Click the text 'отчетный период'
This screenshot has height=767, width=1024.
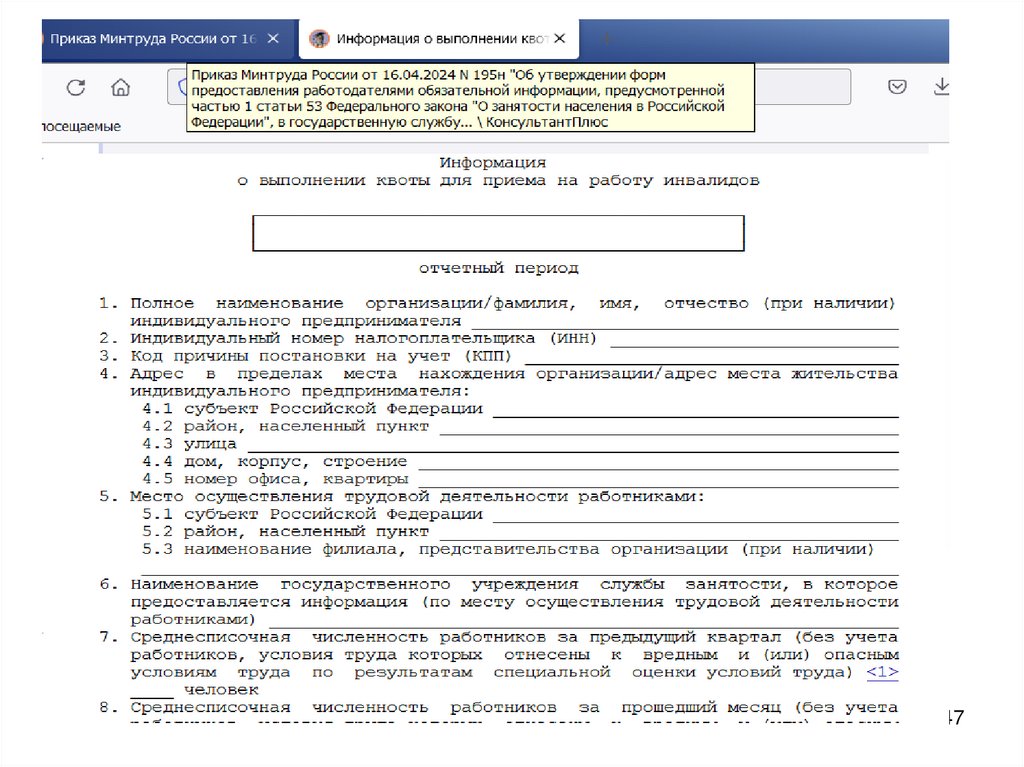[x=498, y=268]
